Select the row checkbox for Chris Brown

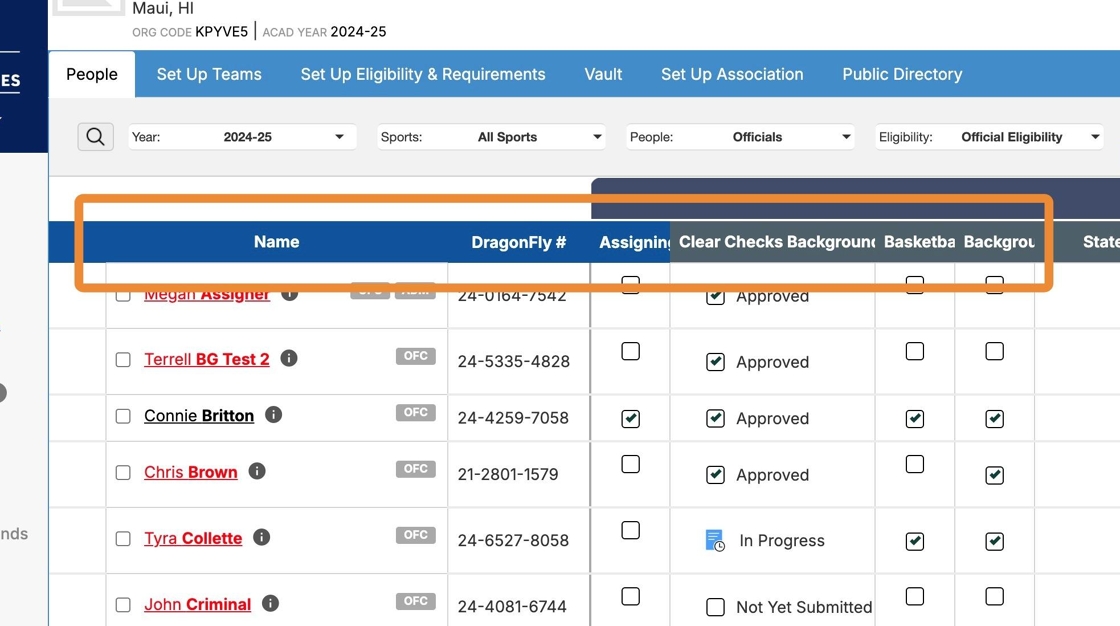123,473
